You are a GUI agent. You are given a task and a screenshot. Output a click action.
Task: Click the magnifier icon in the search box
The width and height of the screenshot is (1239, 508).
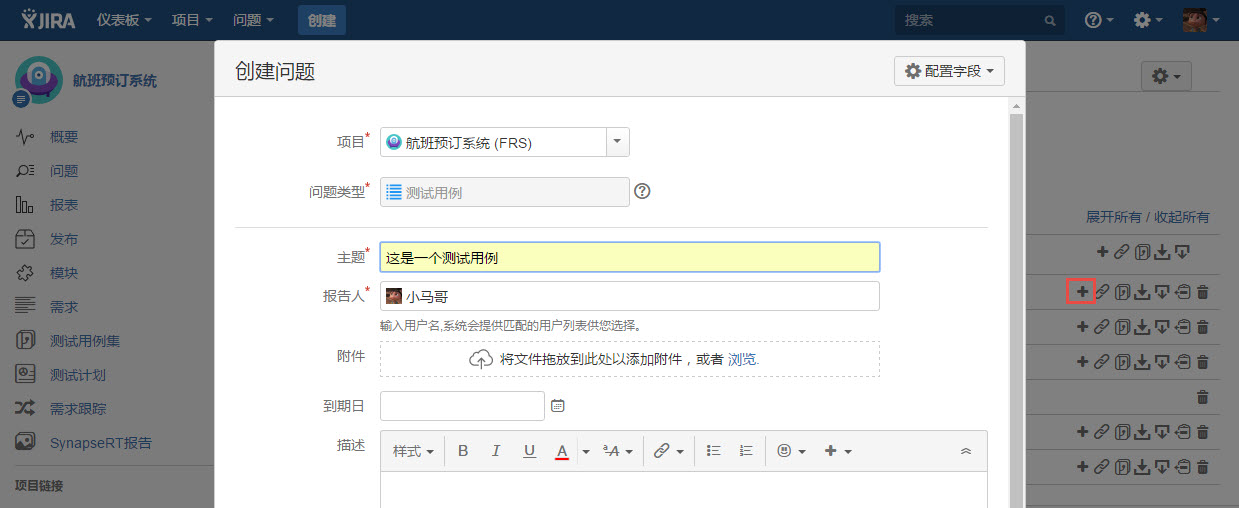[x=1049, y=20]
